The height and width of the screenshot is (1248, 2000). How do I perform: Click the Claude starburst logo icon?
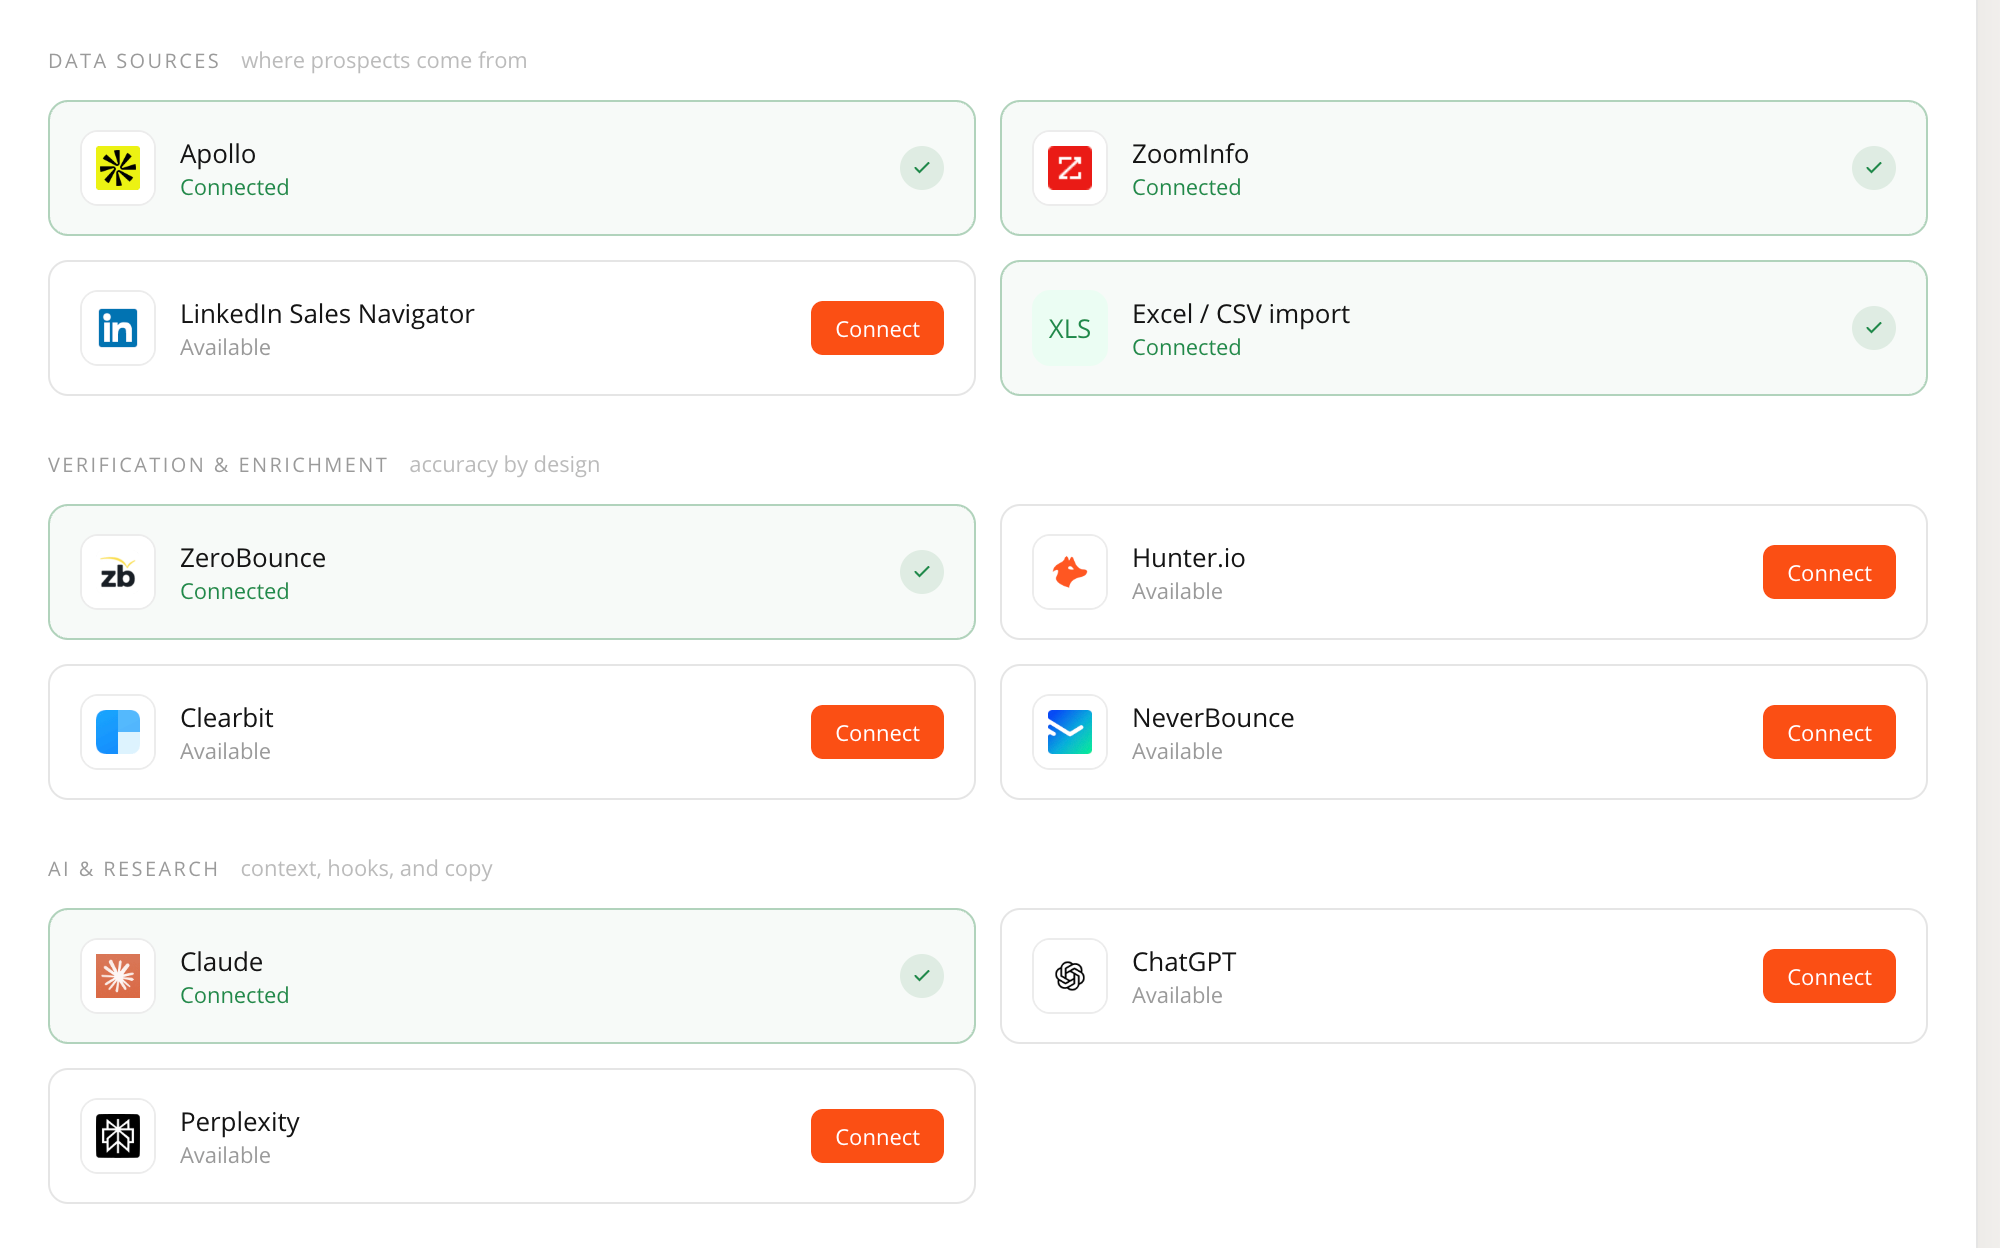[118, 976]
